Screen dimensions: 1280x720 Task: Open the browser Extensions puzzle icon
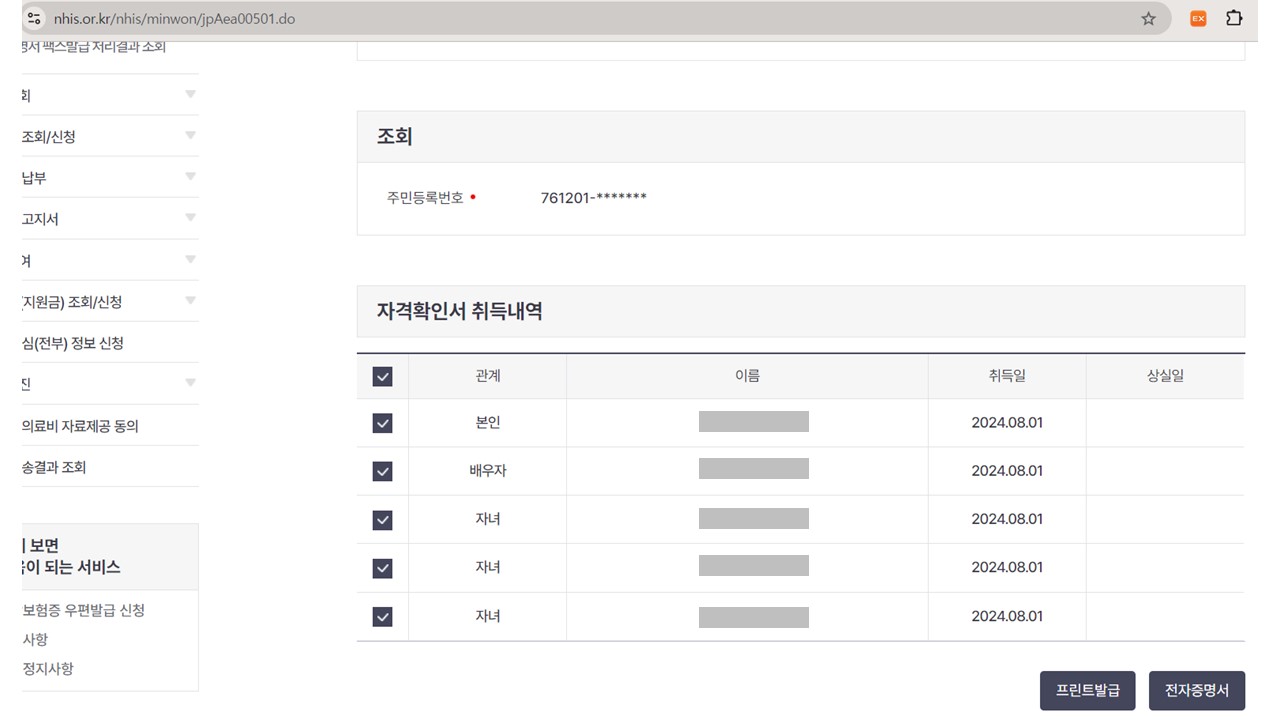(x=1234, y=18)
